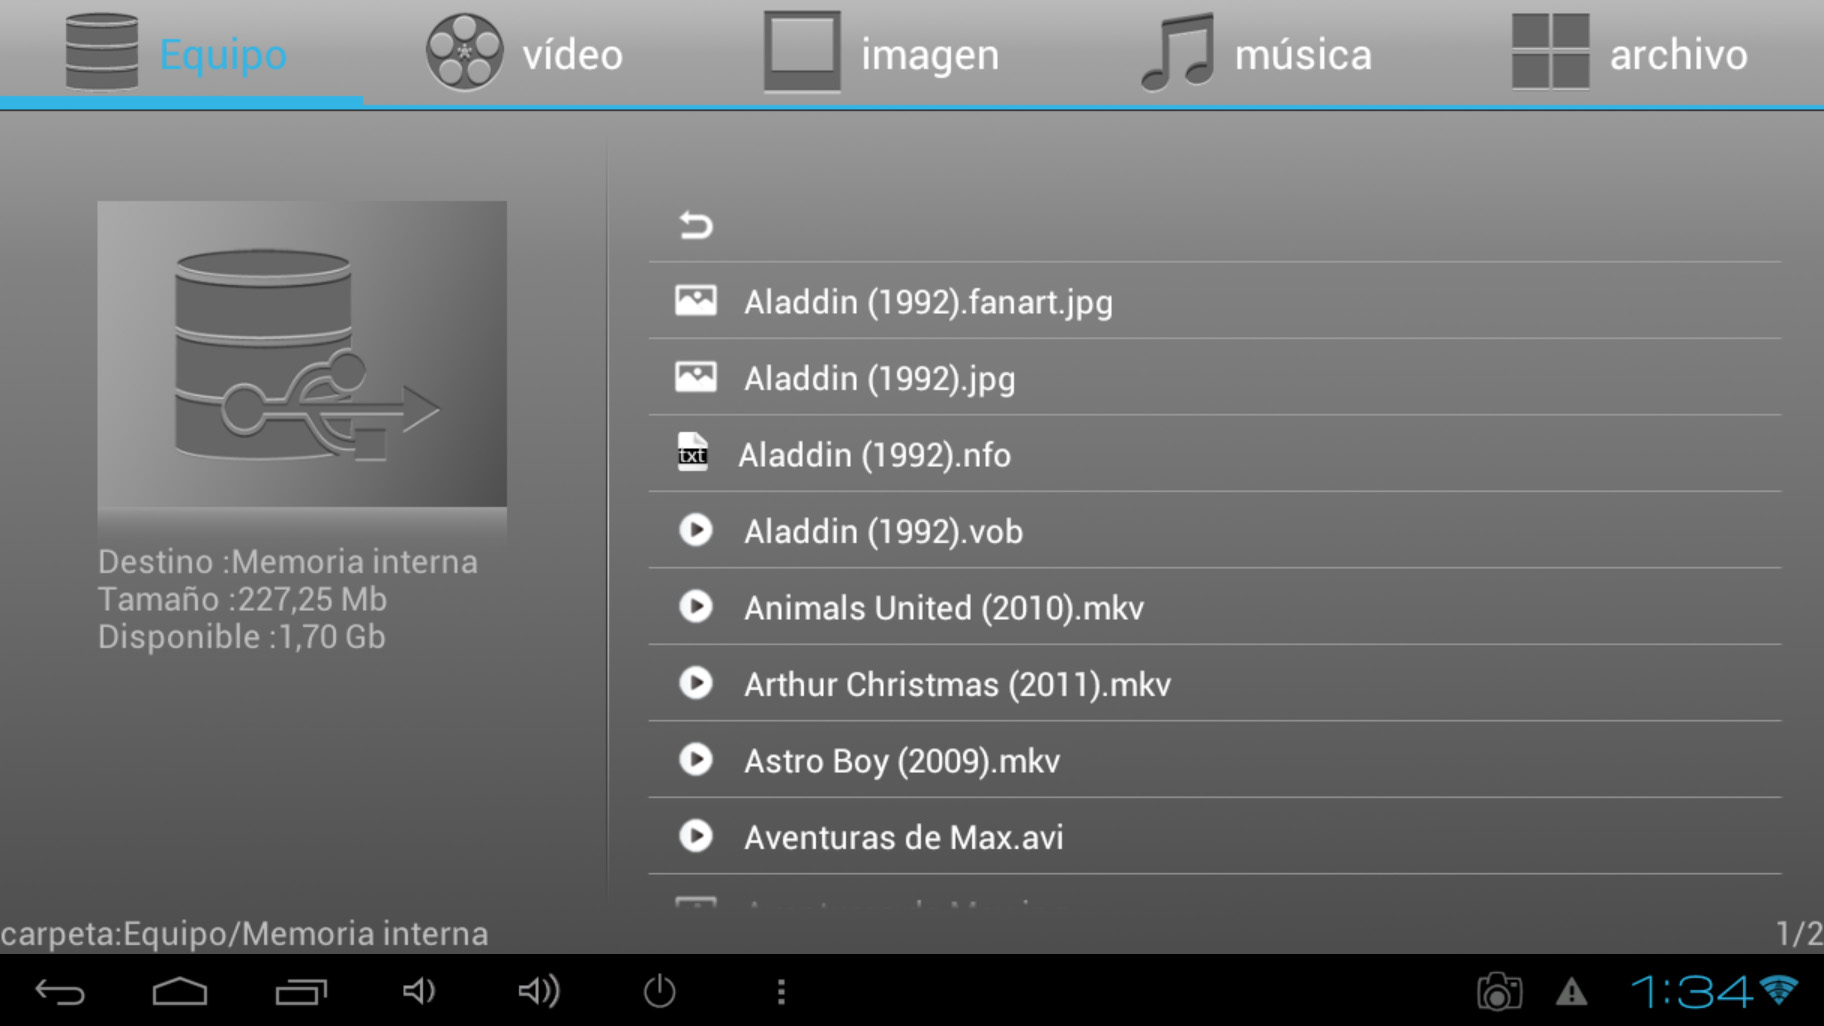Select the música tab
Image resolution: width=1824 pixels, height=1026 pixels.
tap(1257, 54)
